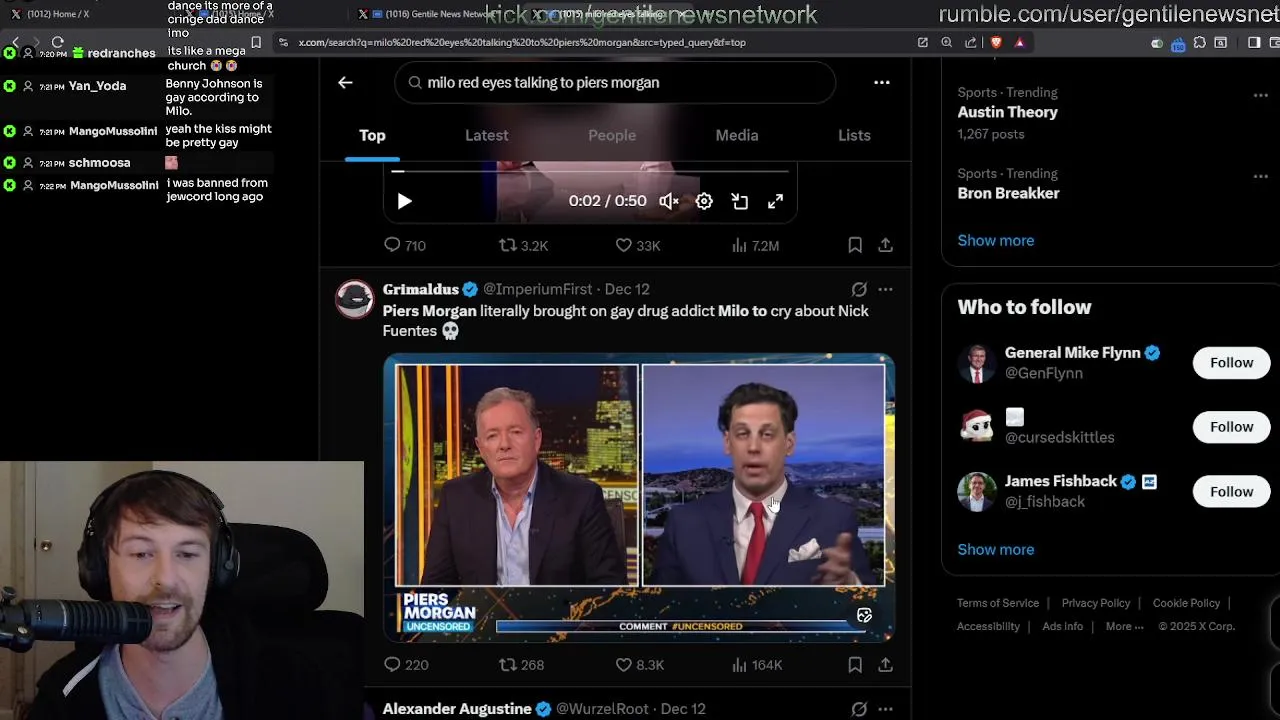Open video settings gear icon

[x=704, y=201]
